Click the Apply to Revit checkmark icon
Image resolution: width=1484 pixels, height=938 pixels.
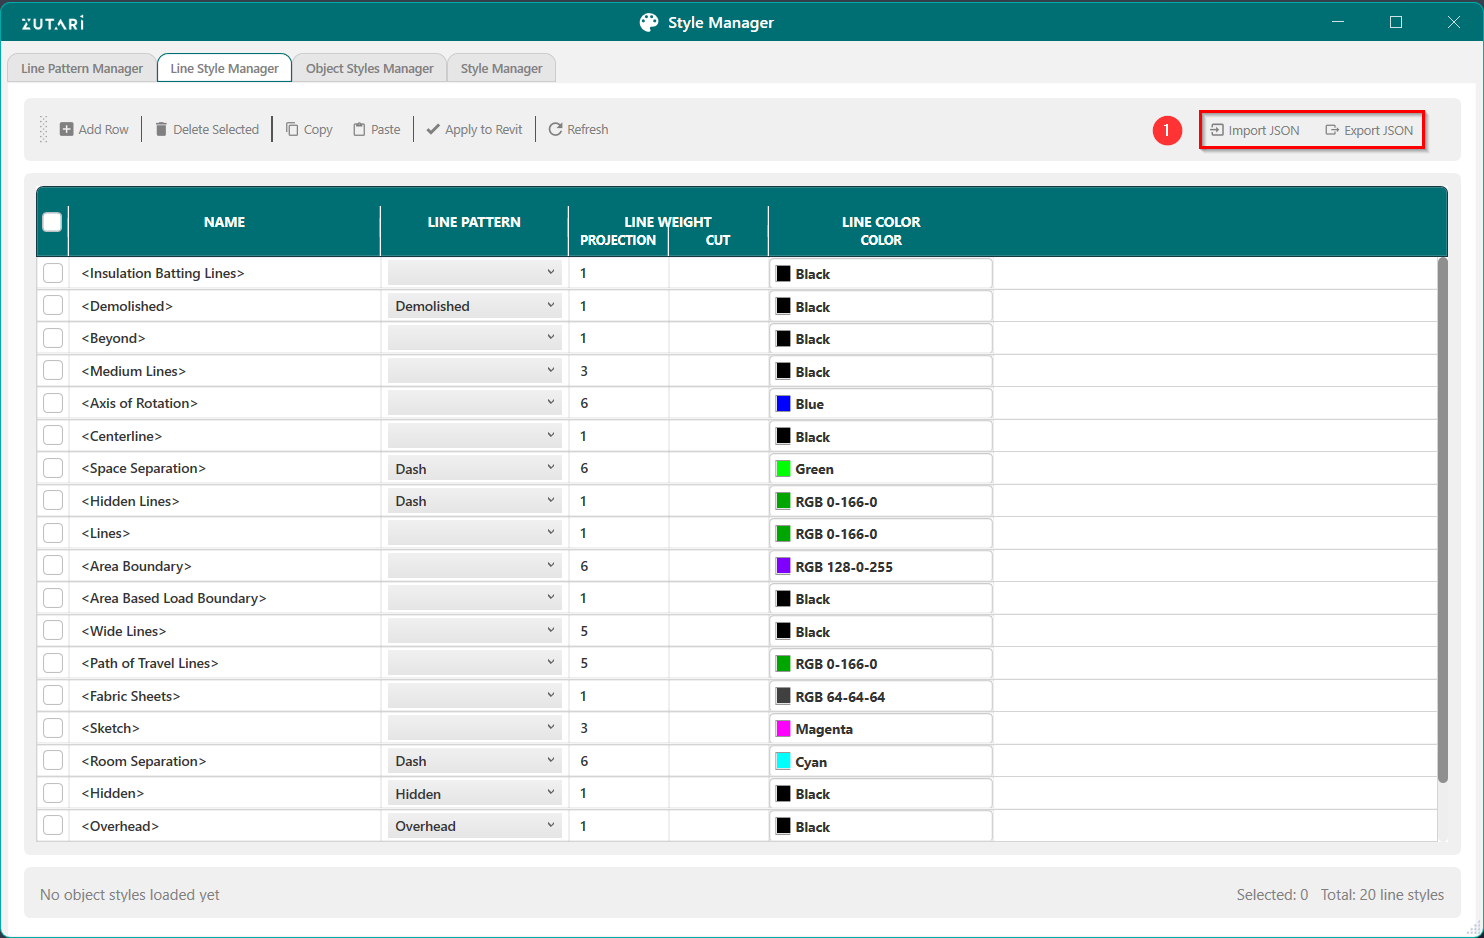(x=433, y=130)
